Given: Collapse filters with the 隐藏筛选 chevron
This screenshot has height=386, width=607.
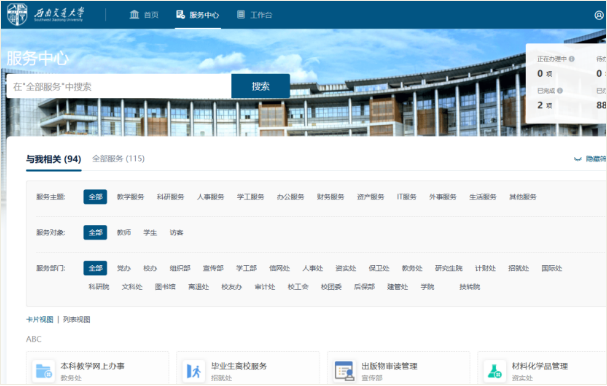Looking at the screenshot, I should 578,159.
